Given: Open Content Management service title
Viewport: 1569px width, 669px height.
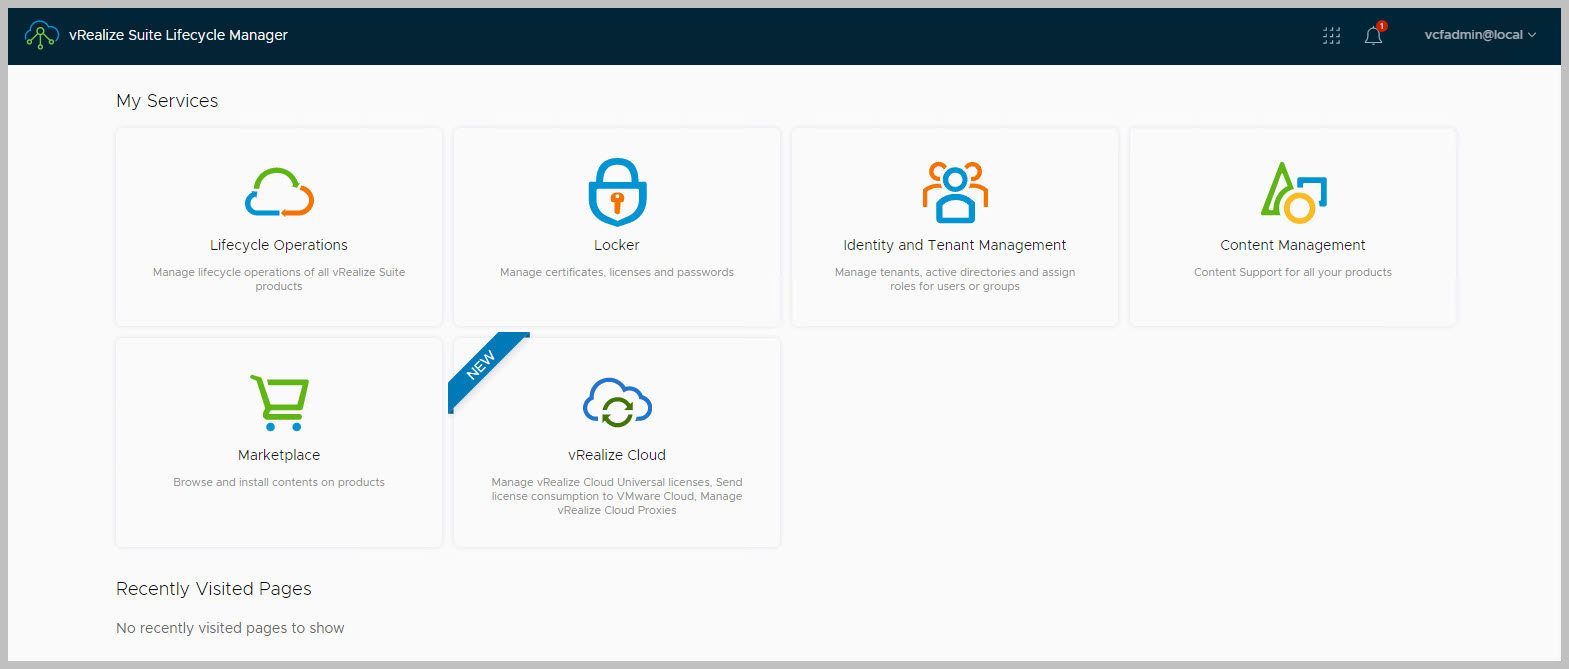Looking at the screenshot, I should 1293,245.
